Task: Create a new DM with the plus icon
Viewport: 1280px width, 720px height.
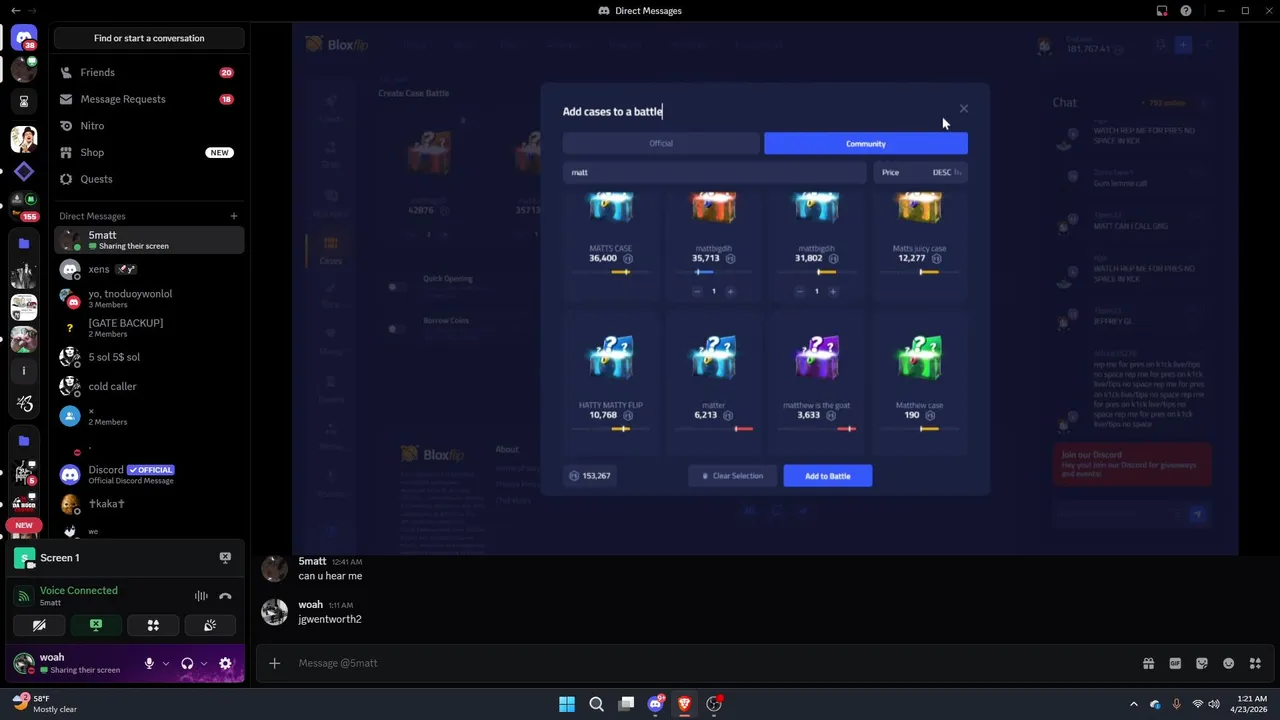Action: [x=234, y=216]
